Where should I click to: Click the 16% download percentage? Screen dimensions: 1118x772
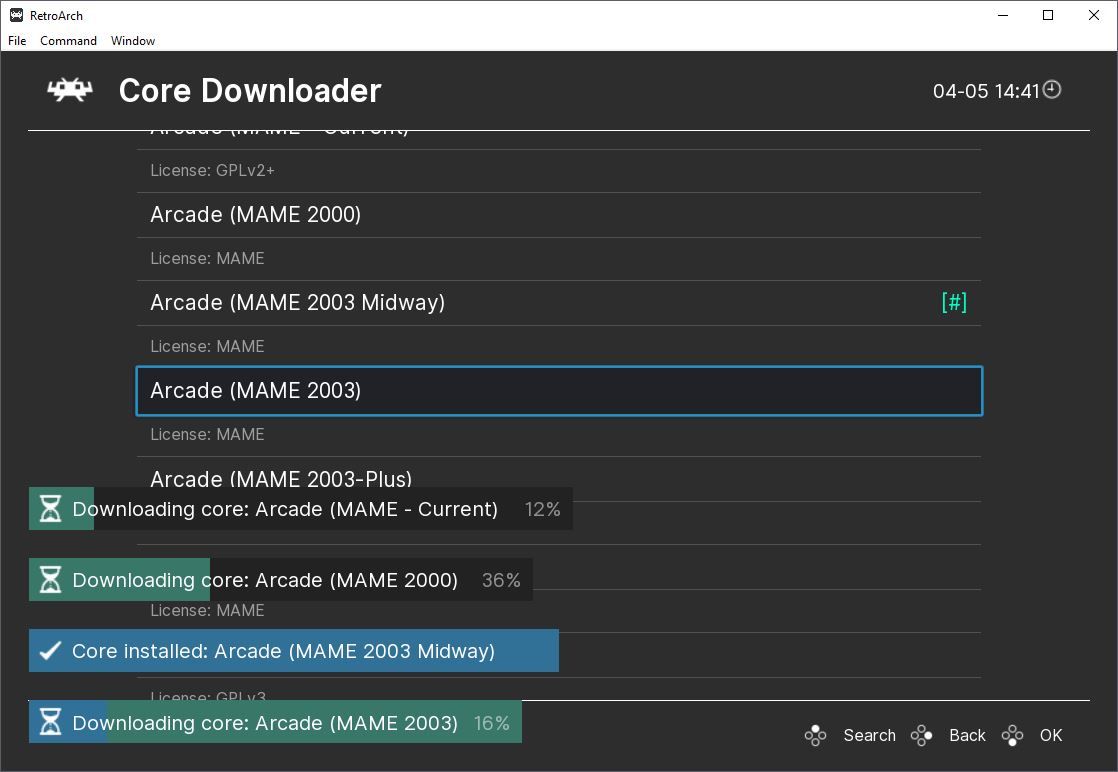coord(491,723)
